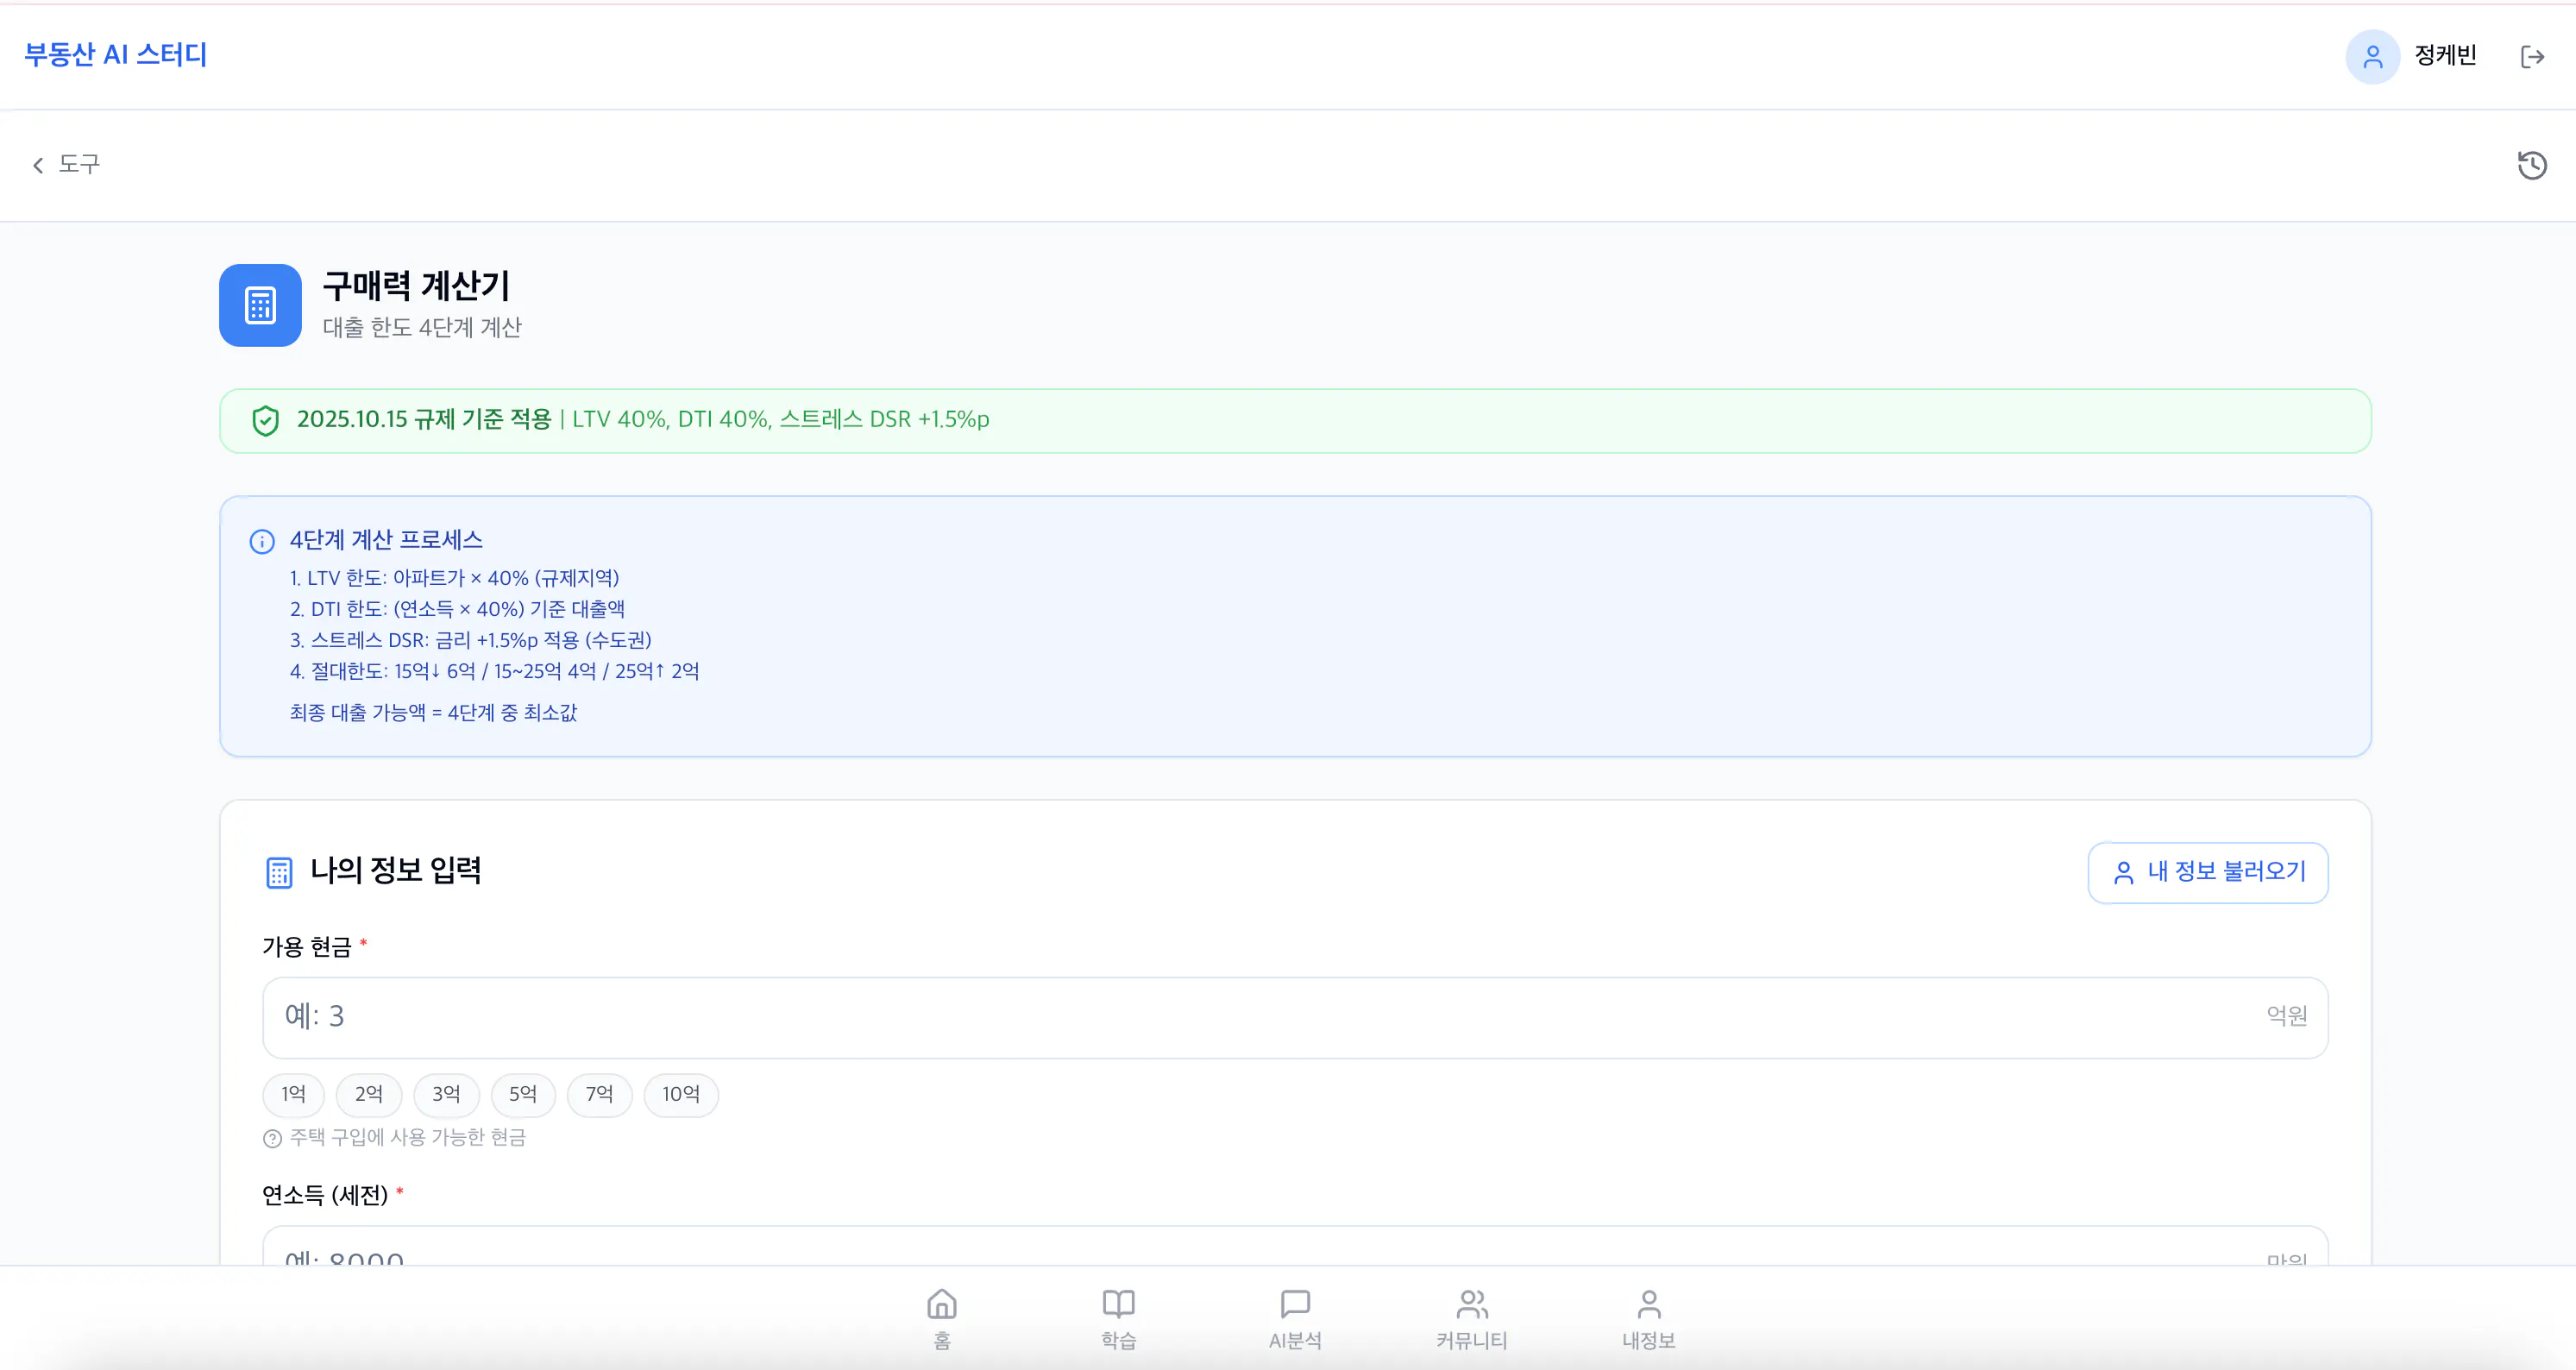The height and width of the screenshot is (1370, 2576).
Task: Click the logout icon next to 정케빈
Action: (x=2532, y=57)
